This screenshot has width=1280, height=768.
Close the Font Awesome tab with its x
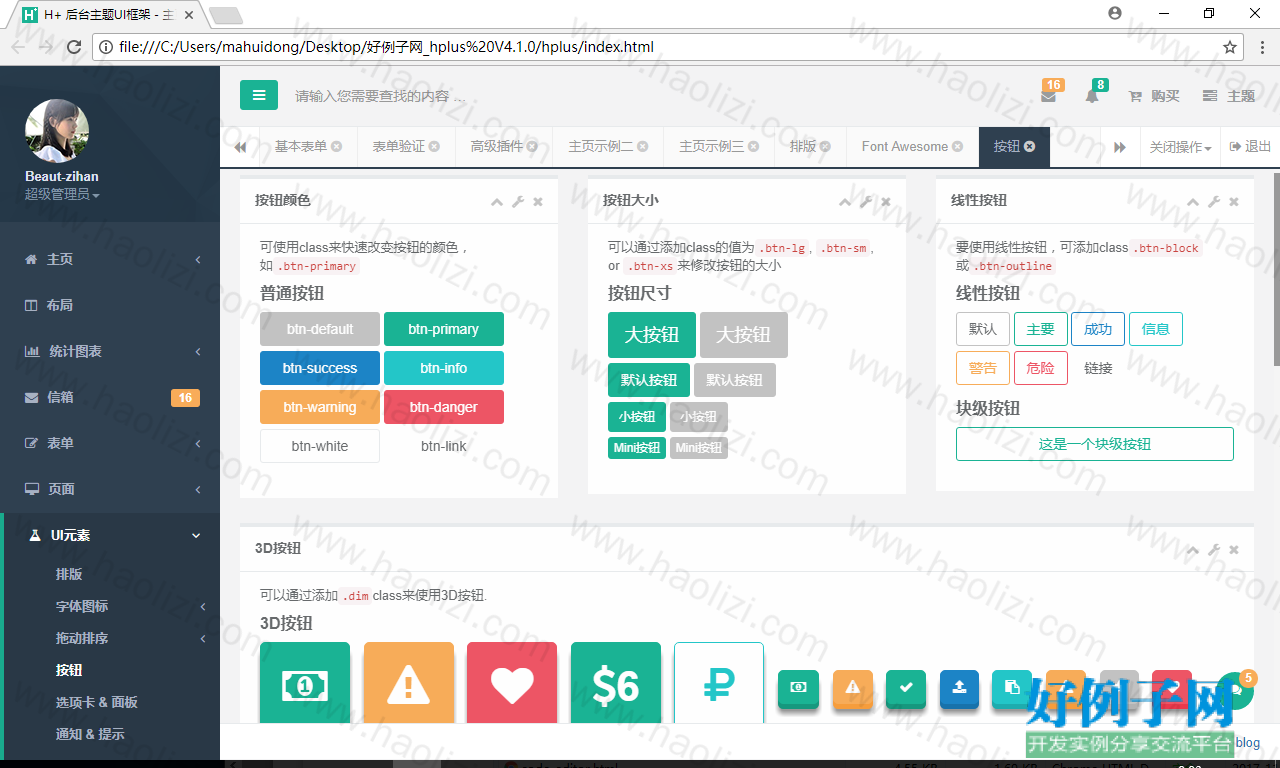(958, 146)
